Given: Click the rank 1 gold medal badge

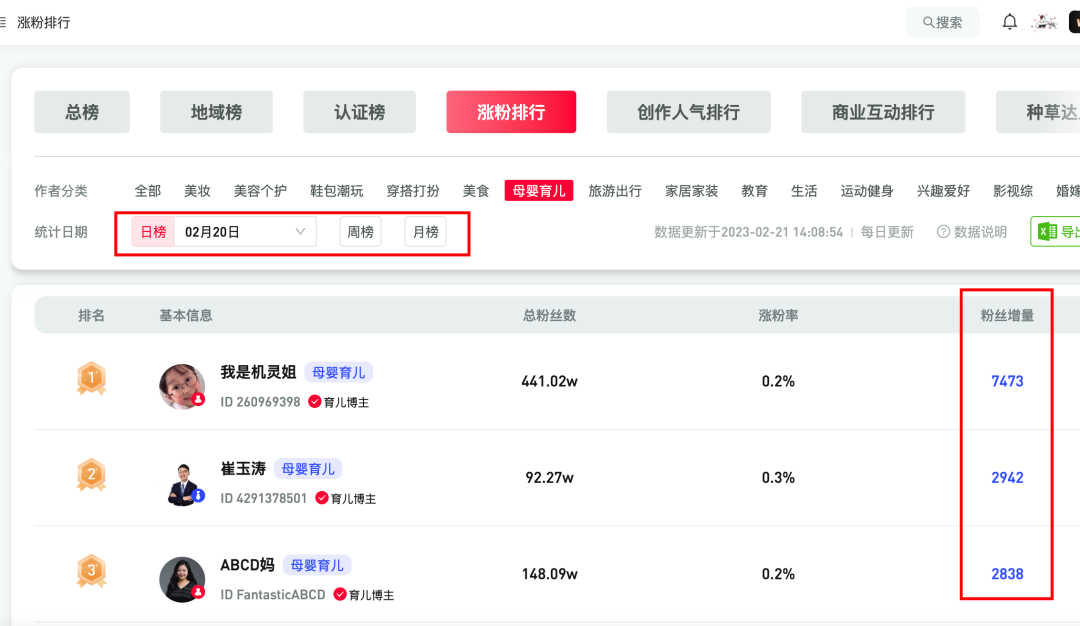Looking at the screenshot, I should point(91,379).
